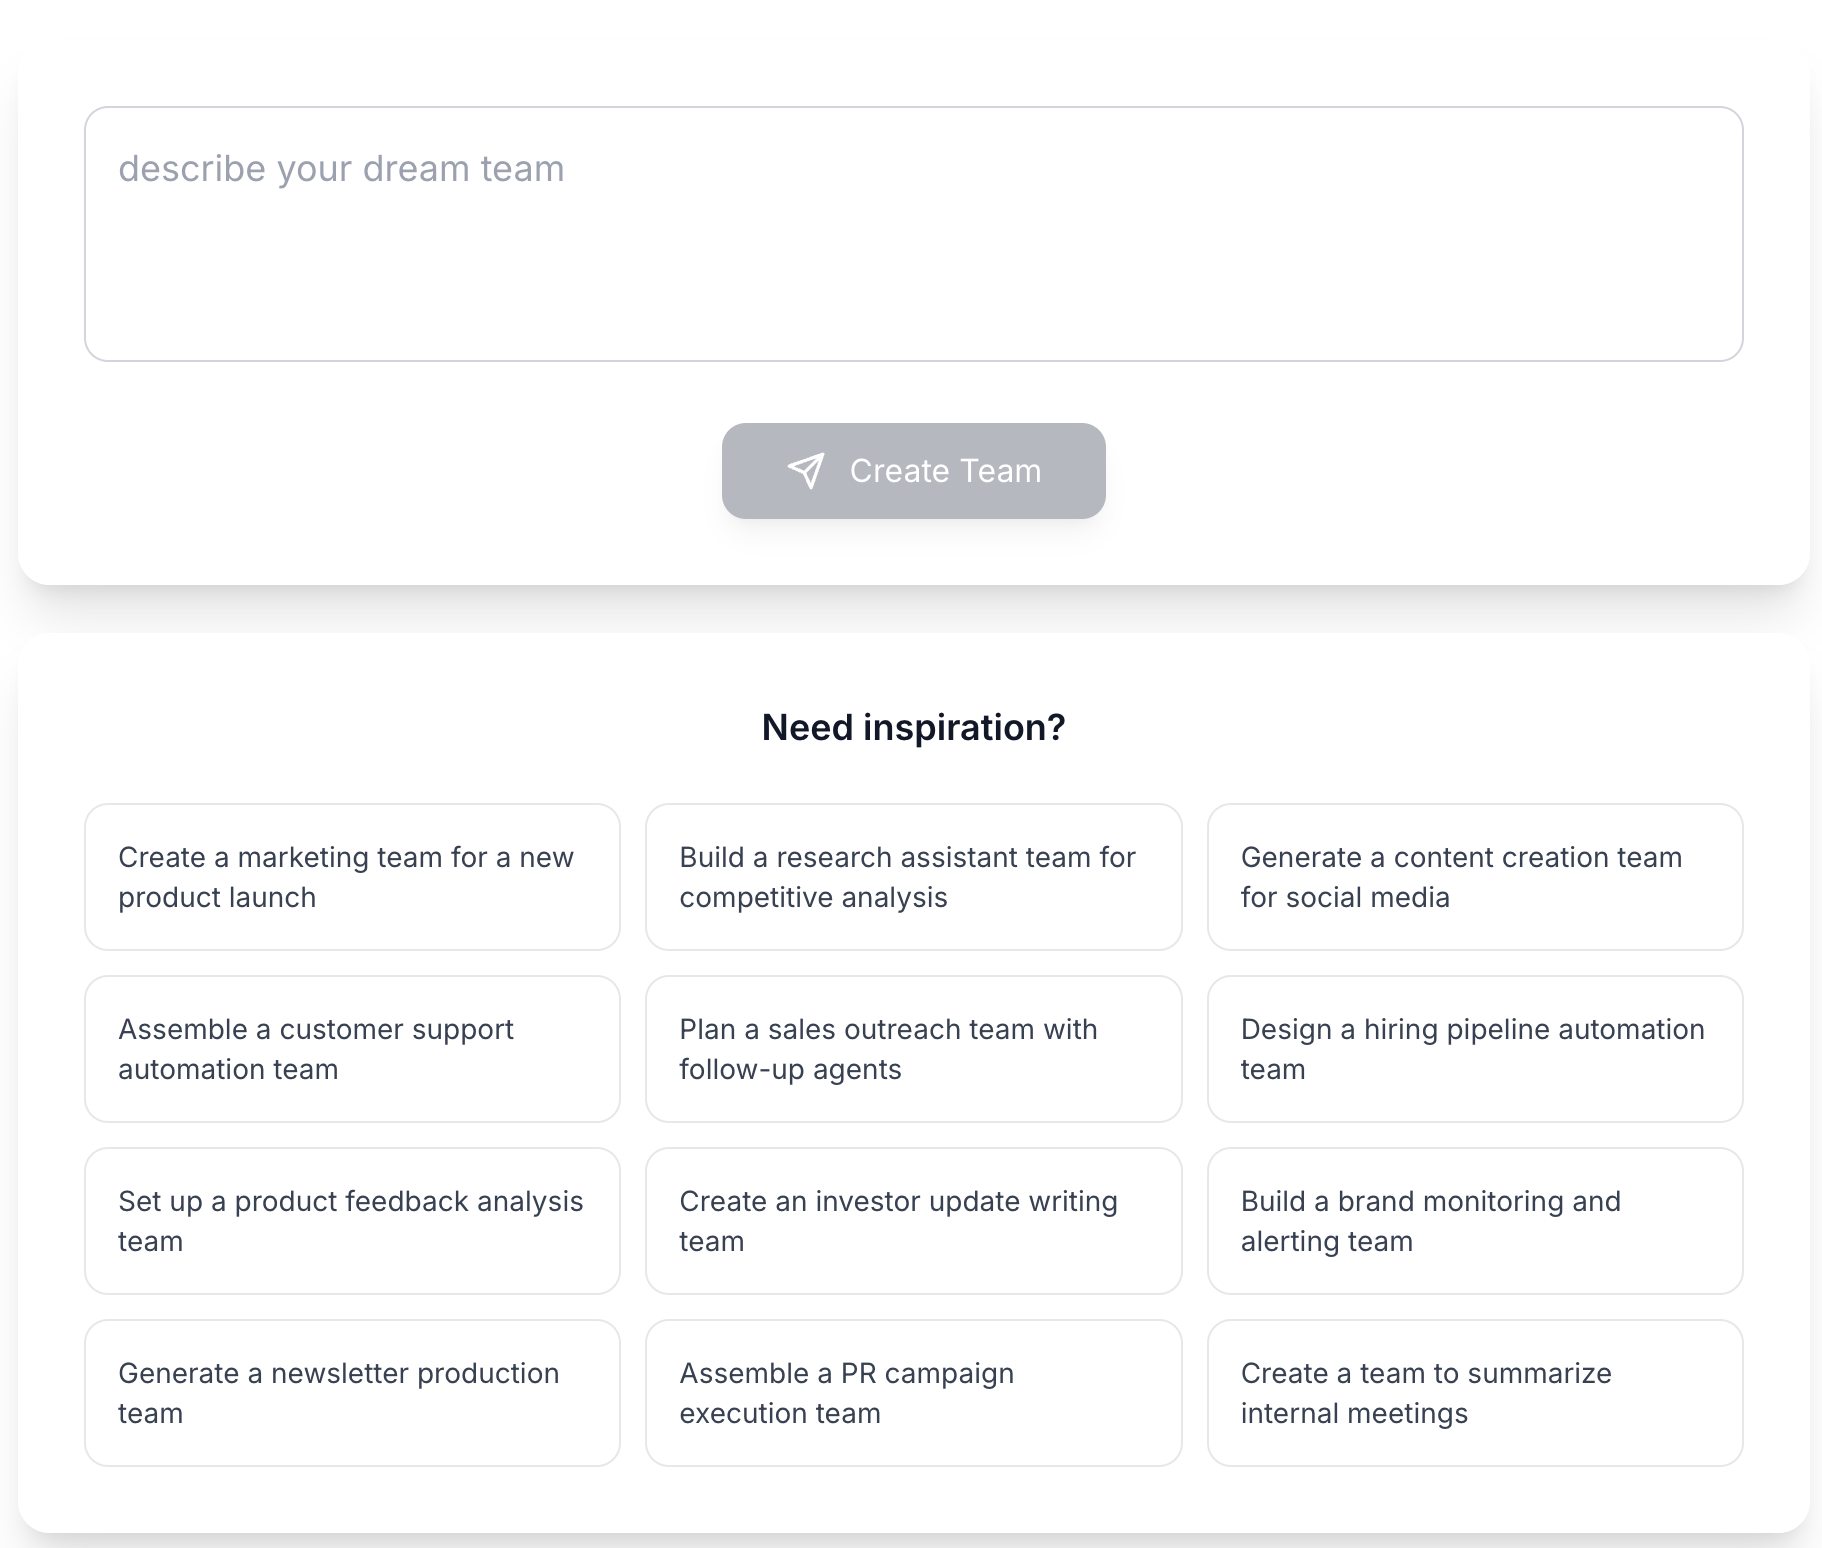Image resolution: width=1822 pixels, height=1548 pixels.
Task: Pick the brand monitoring and alerting team
Action: [x=1474, y=1221]
